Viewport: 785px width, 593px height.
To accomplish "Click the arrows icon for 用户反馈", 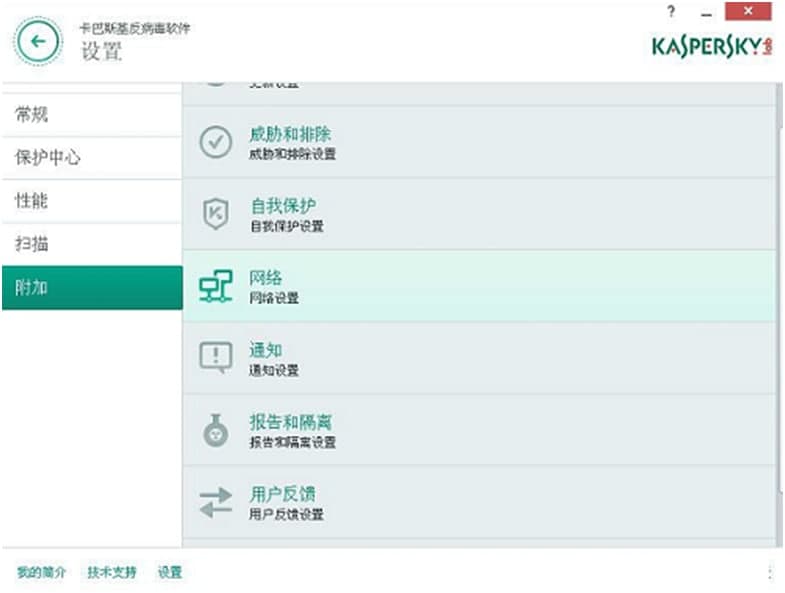I will [x=216, y=502].
